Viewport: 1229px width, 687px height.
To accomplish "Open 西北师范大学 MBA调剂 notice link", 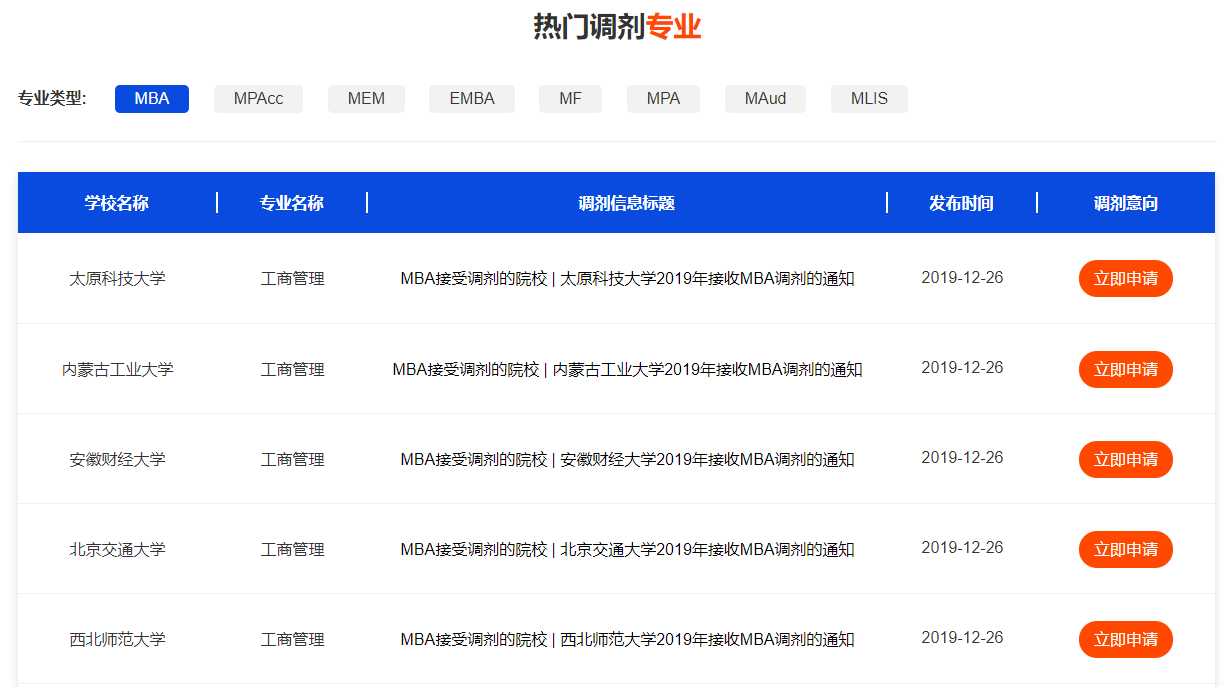I will pyautogui.click(x=627, y=640).
